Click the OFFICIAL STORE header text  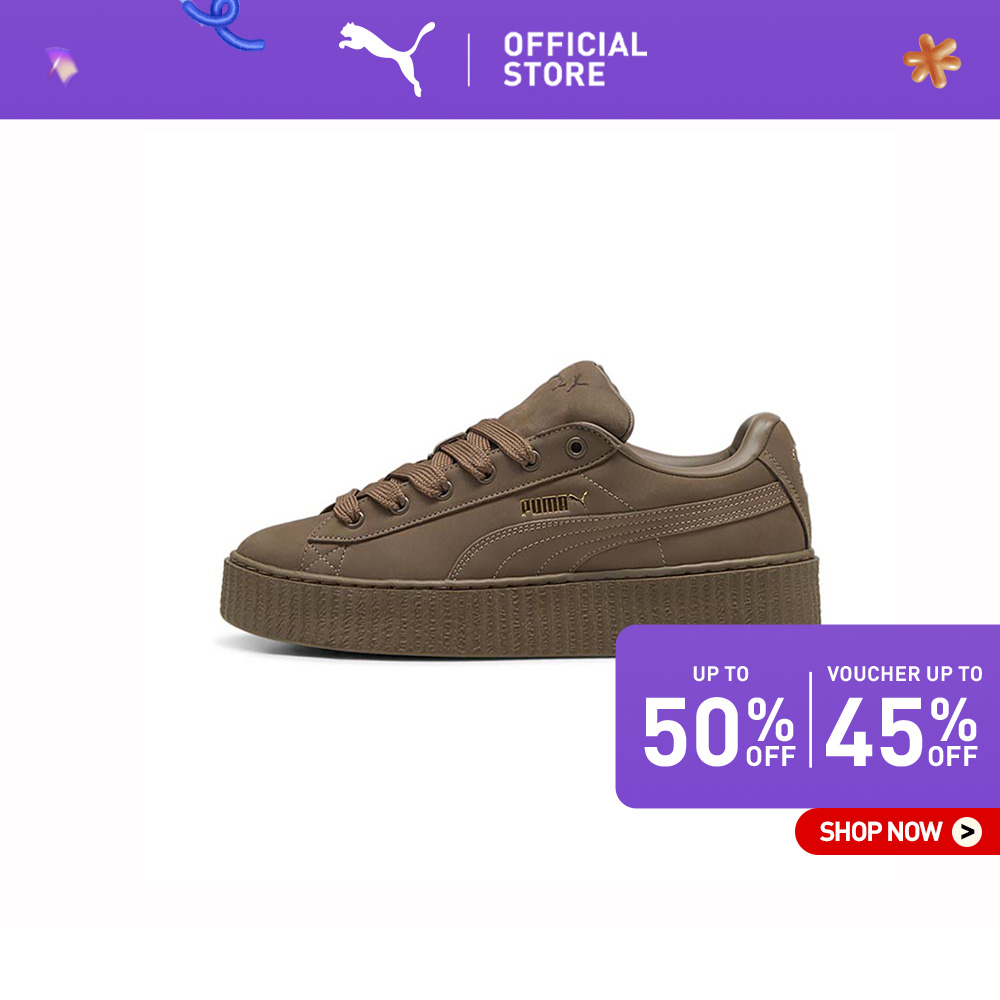(575, 59)
